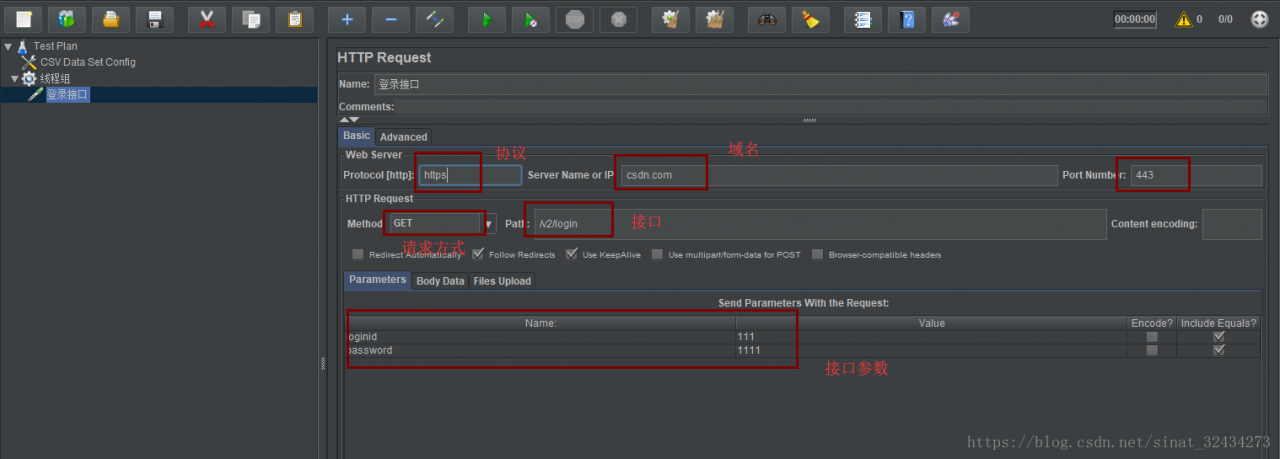Create a new test plan via New icon
The height and width of the screenshot is (459, 1280).
(24, 19)
